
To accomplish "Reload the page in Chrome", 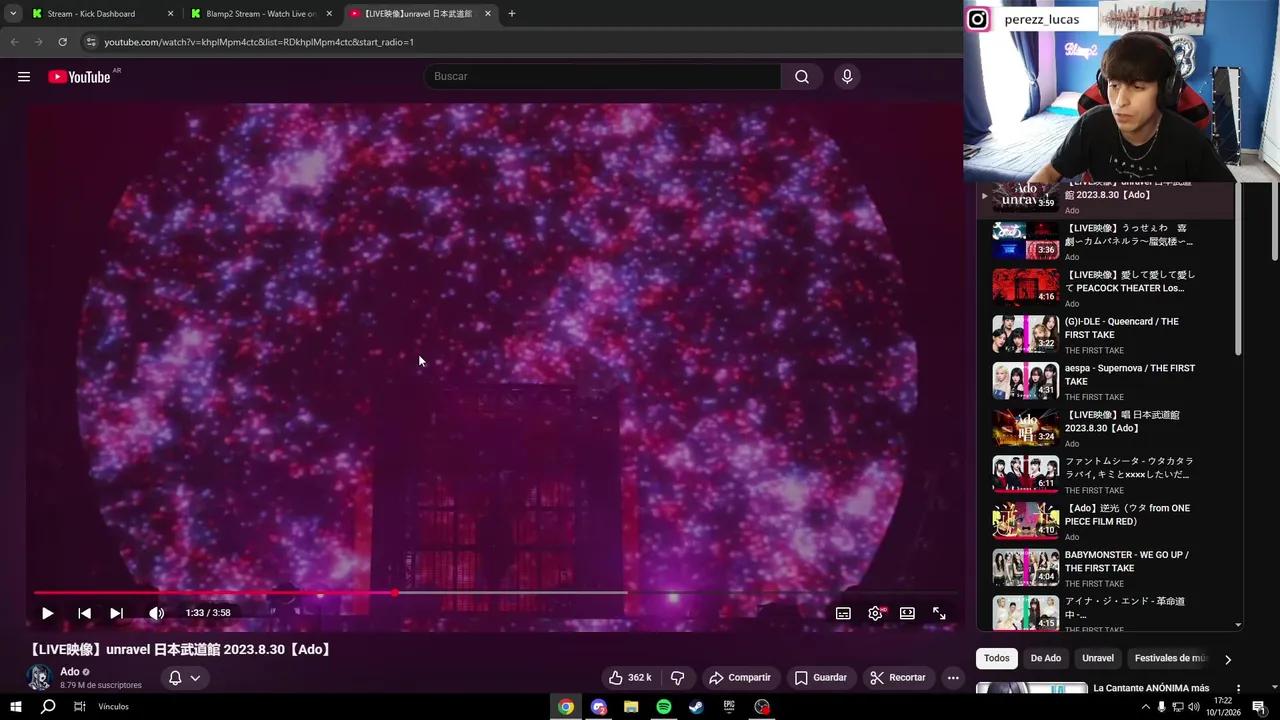I will click(x=62, y=42).
